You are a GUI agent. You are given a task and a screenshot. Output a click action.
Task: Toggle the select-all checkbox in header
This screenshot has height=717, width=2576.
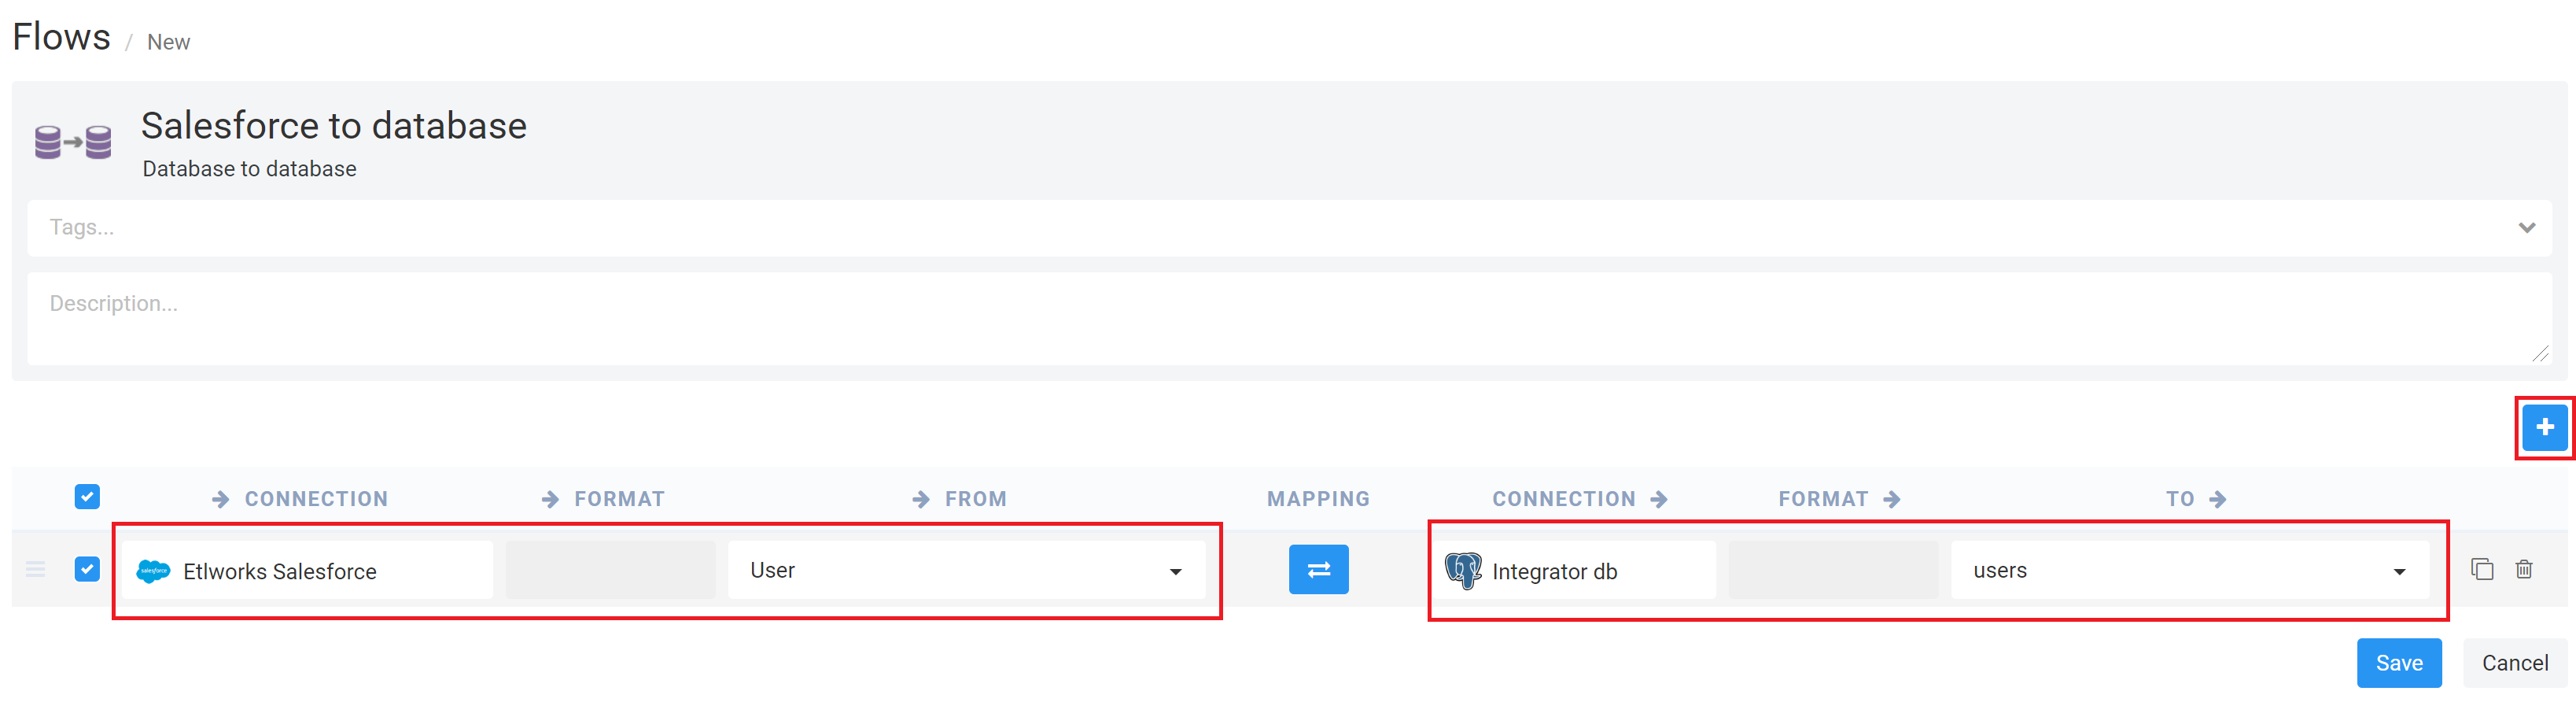[x=87, y=497]
